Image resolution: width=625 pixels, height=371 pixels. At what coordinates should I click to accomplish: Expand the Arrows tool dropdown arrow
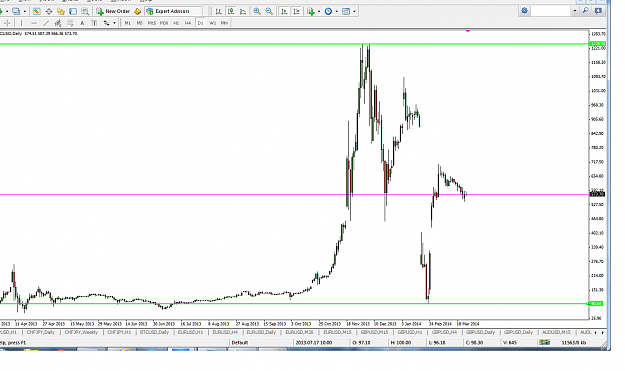[114, 23]
